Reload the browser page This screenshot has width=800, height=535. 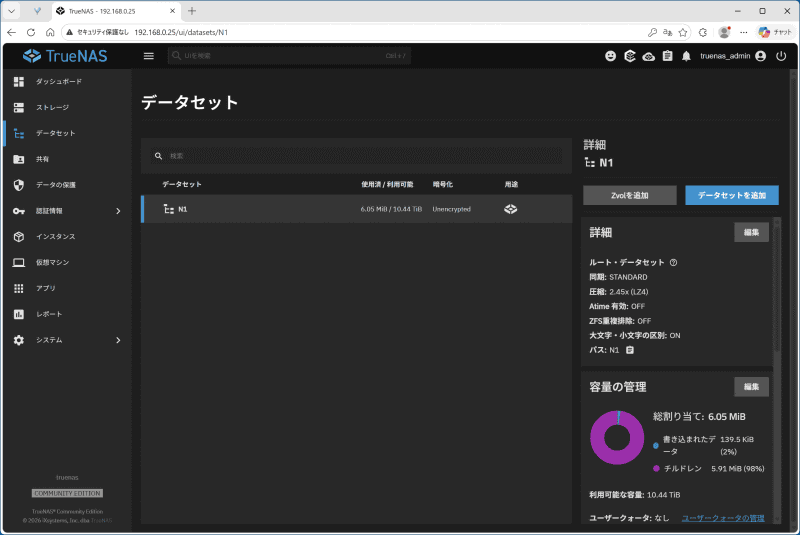click(x=31, y=32)
